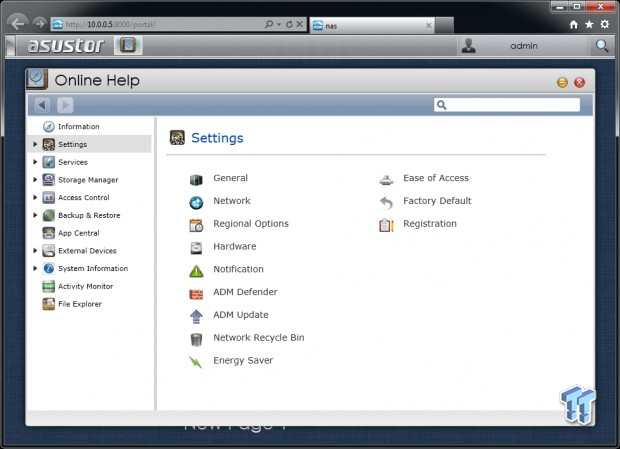The height and width of the screenshot is (449, 620).
Task: Click the Network Recycle Bin trash icon
Action: click(x=196, y=340)
